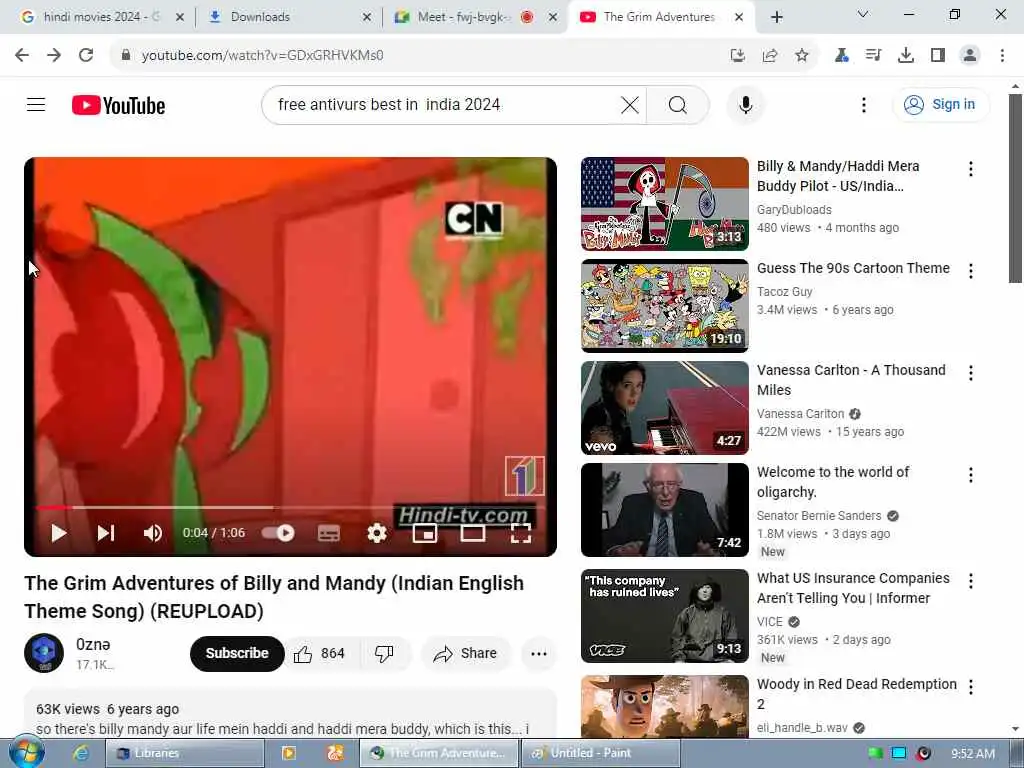Mute the video volume

153,533
